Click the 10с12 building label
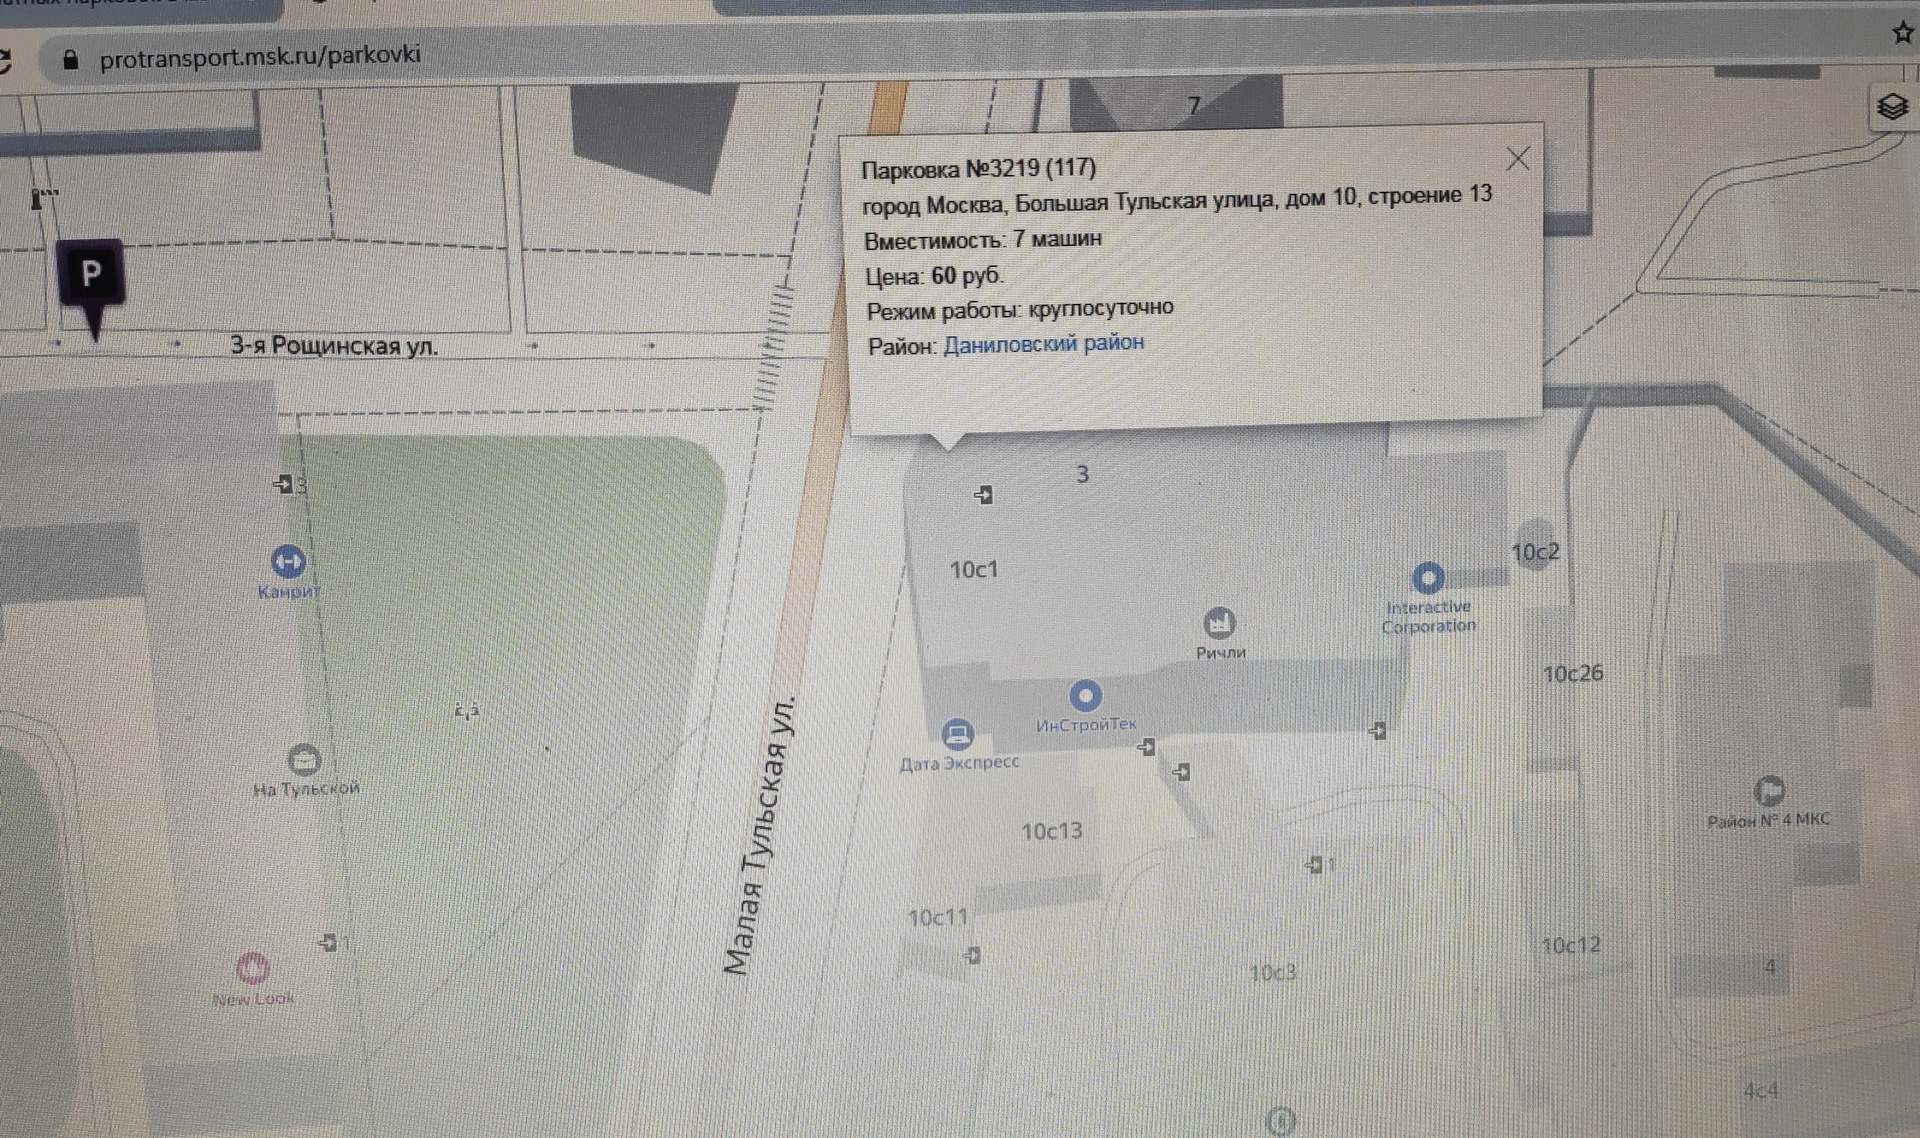The width and height of the screenshot is (1920, 1138). point(1571,945)
